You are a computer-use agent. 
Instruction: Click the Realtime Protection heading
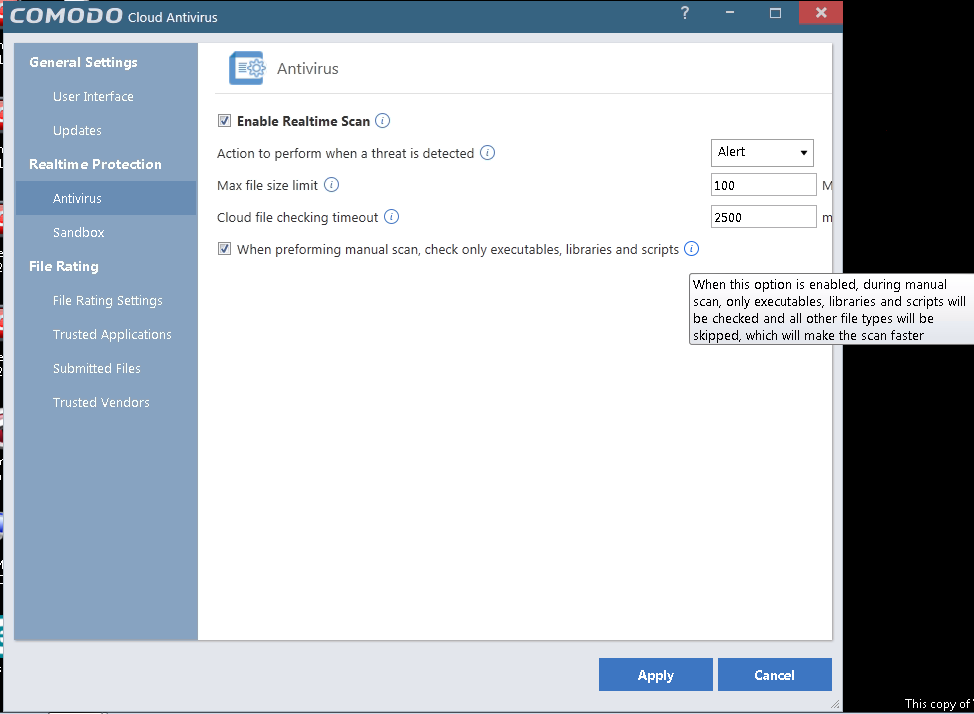[x=95, y=164]
